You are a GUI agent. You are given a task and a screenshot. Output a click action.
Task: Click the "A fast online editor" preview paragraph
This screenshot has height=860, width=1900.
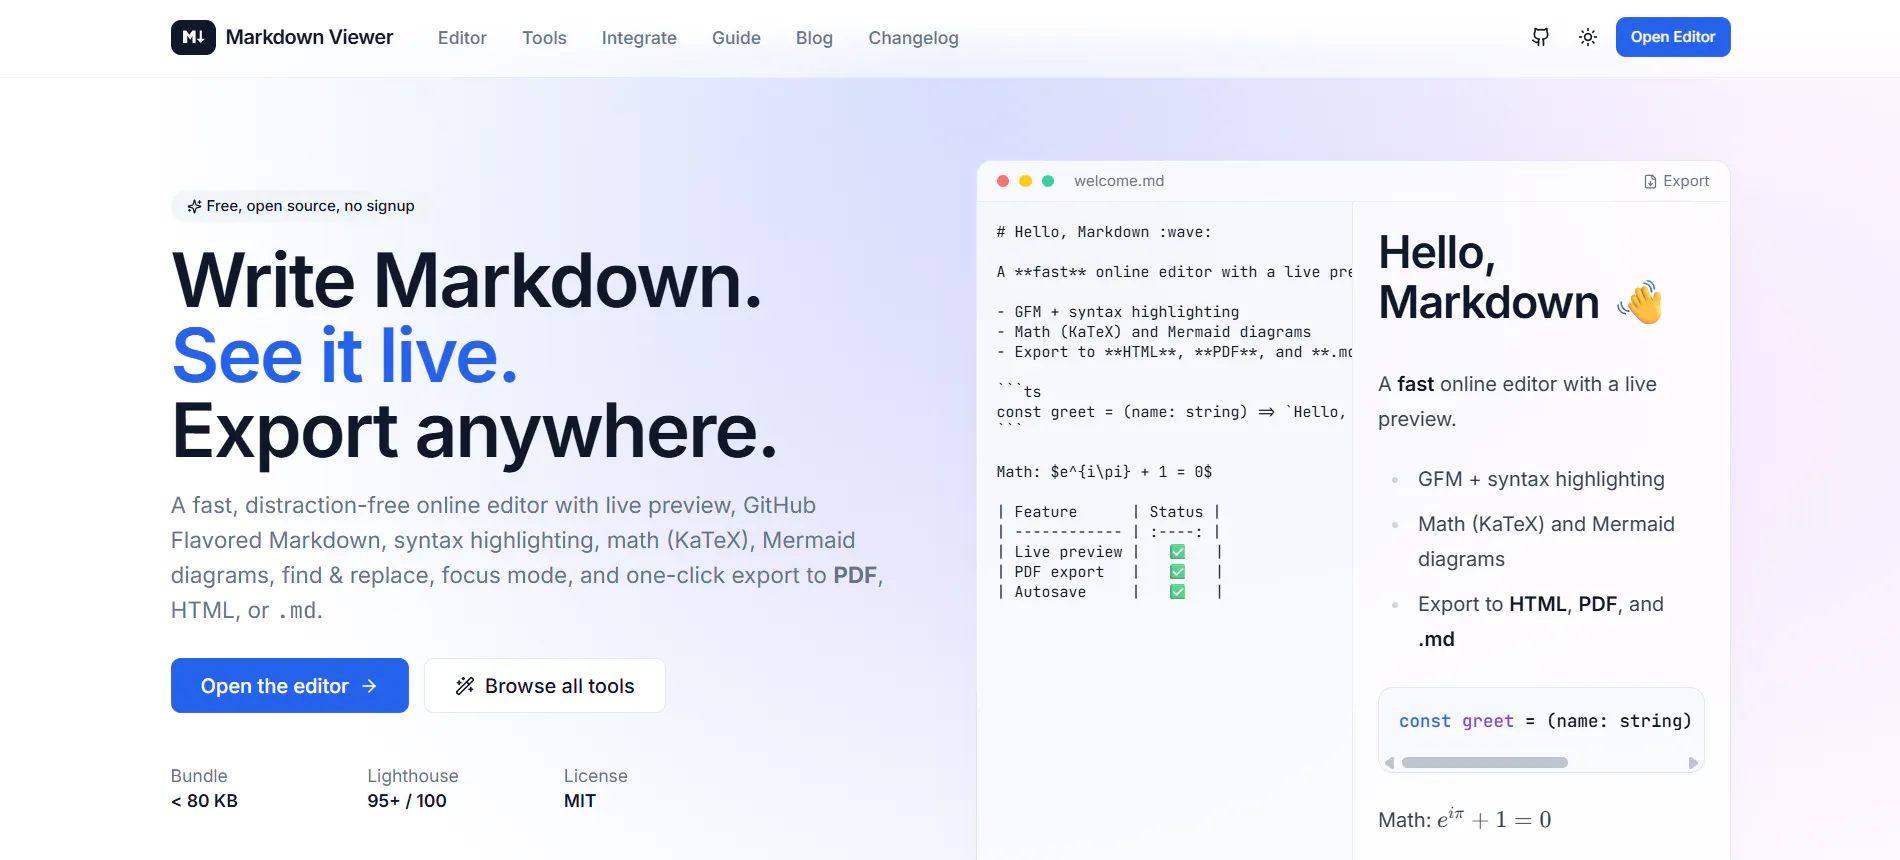(x=1517, y=401)
